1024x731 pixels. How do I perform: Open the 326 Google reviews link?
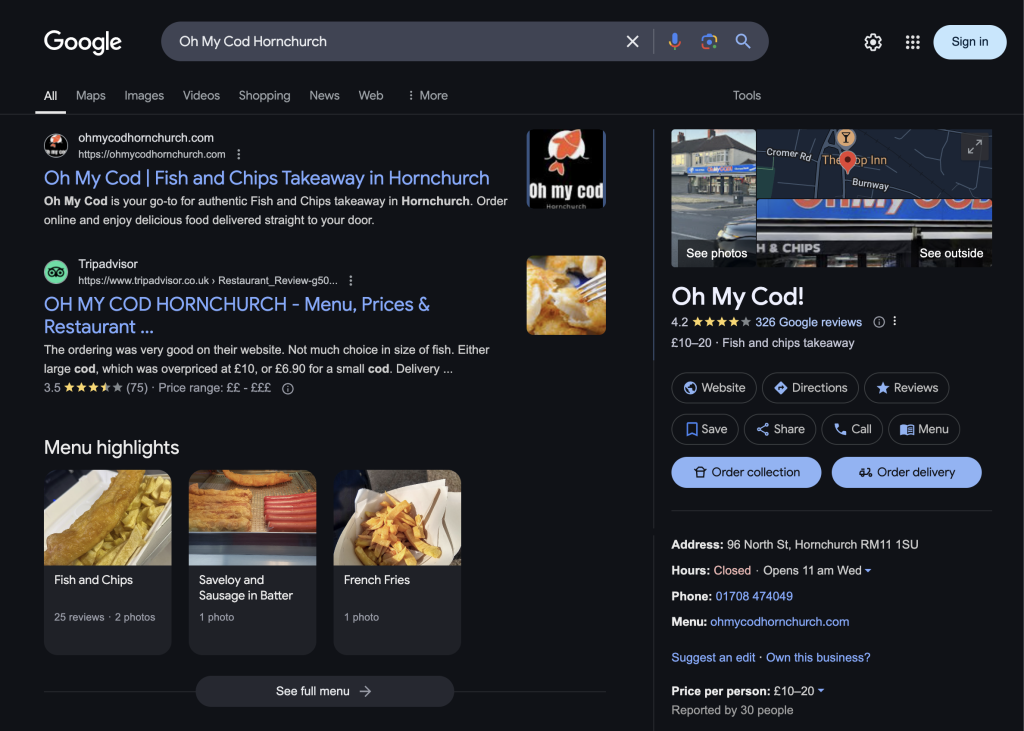(808, 322)
